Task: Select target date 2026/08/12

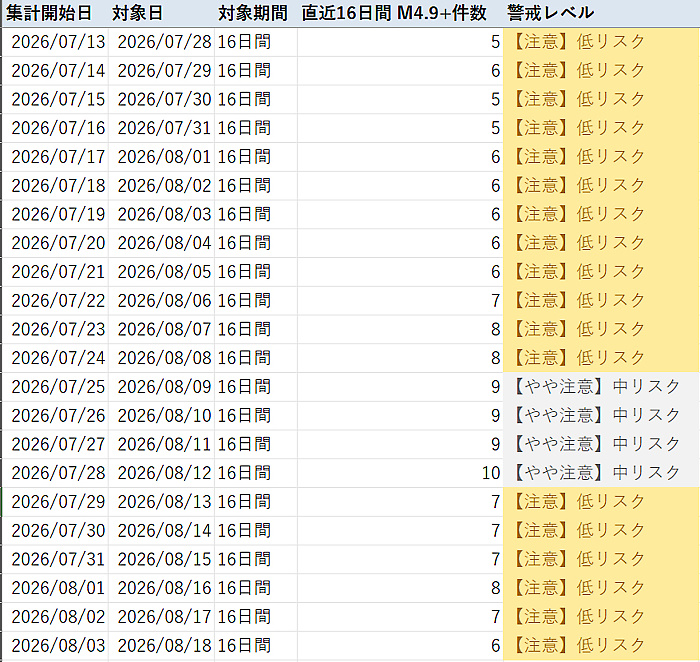Action: [161, 473]
